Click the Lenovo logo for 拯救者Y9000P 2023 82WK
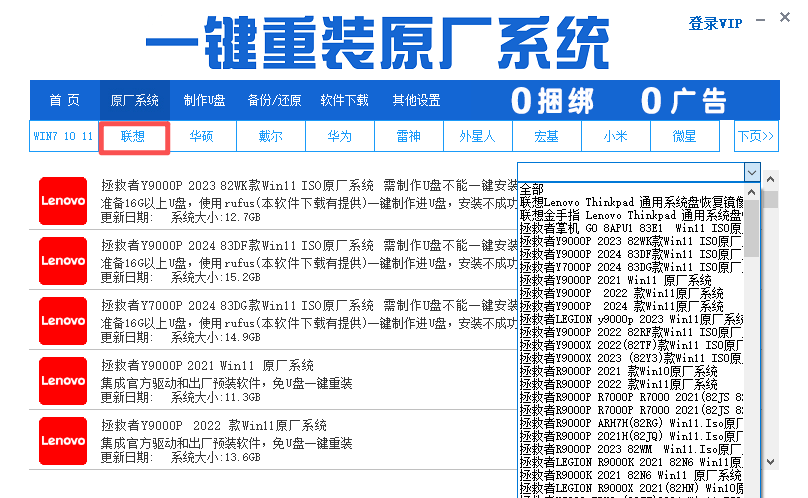Image resolution: width=808 pixels, height=498 pixels. pyautogui.click(x=63, y=201)
